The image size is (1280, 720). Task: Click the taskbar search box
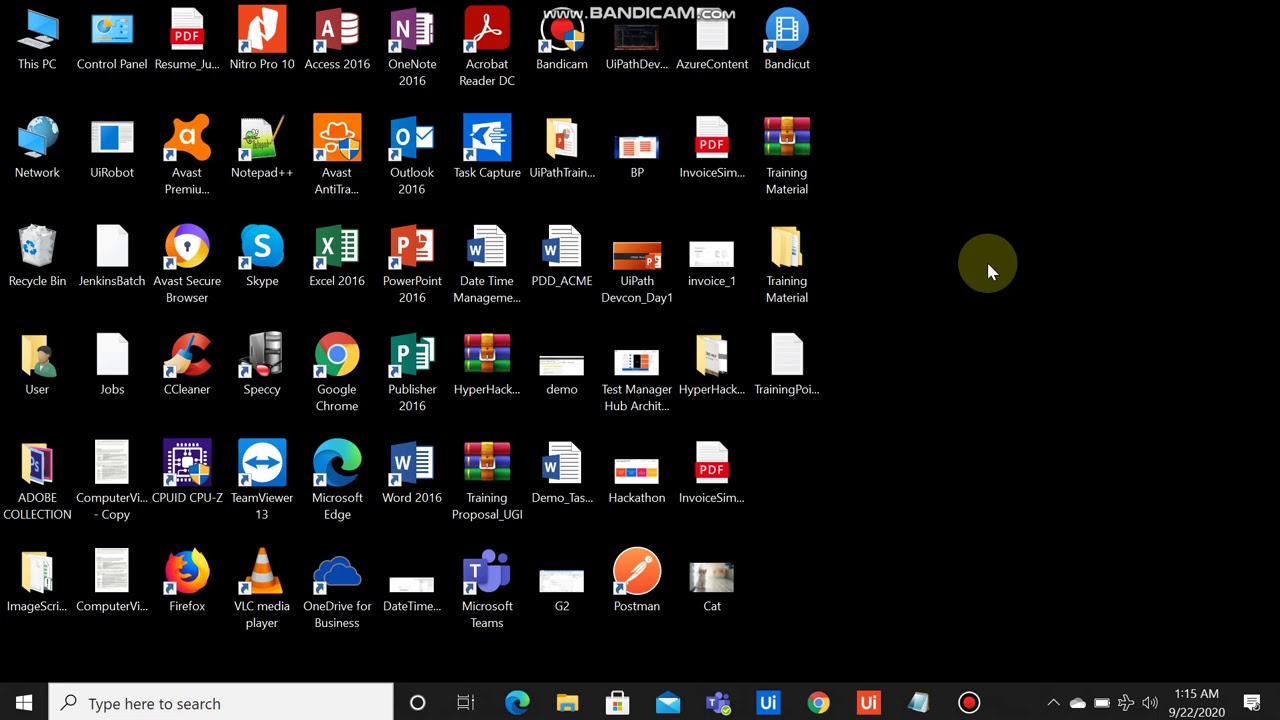coord(221,703)
